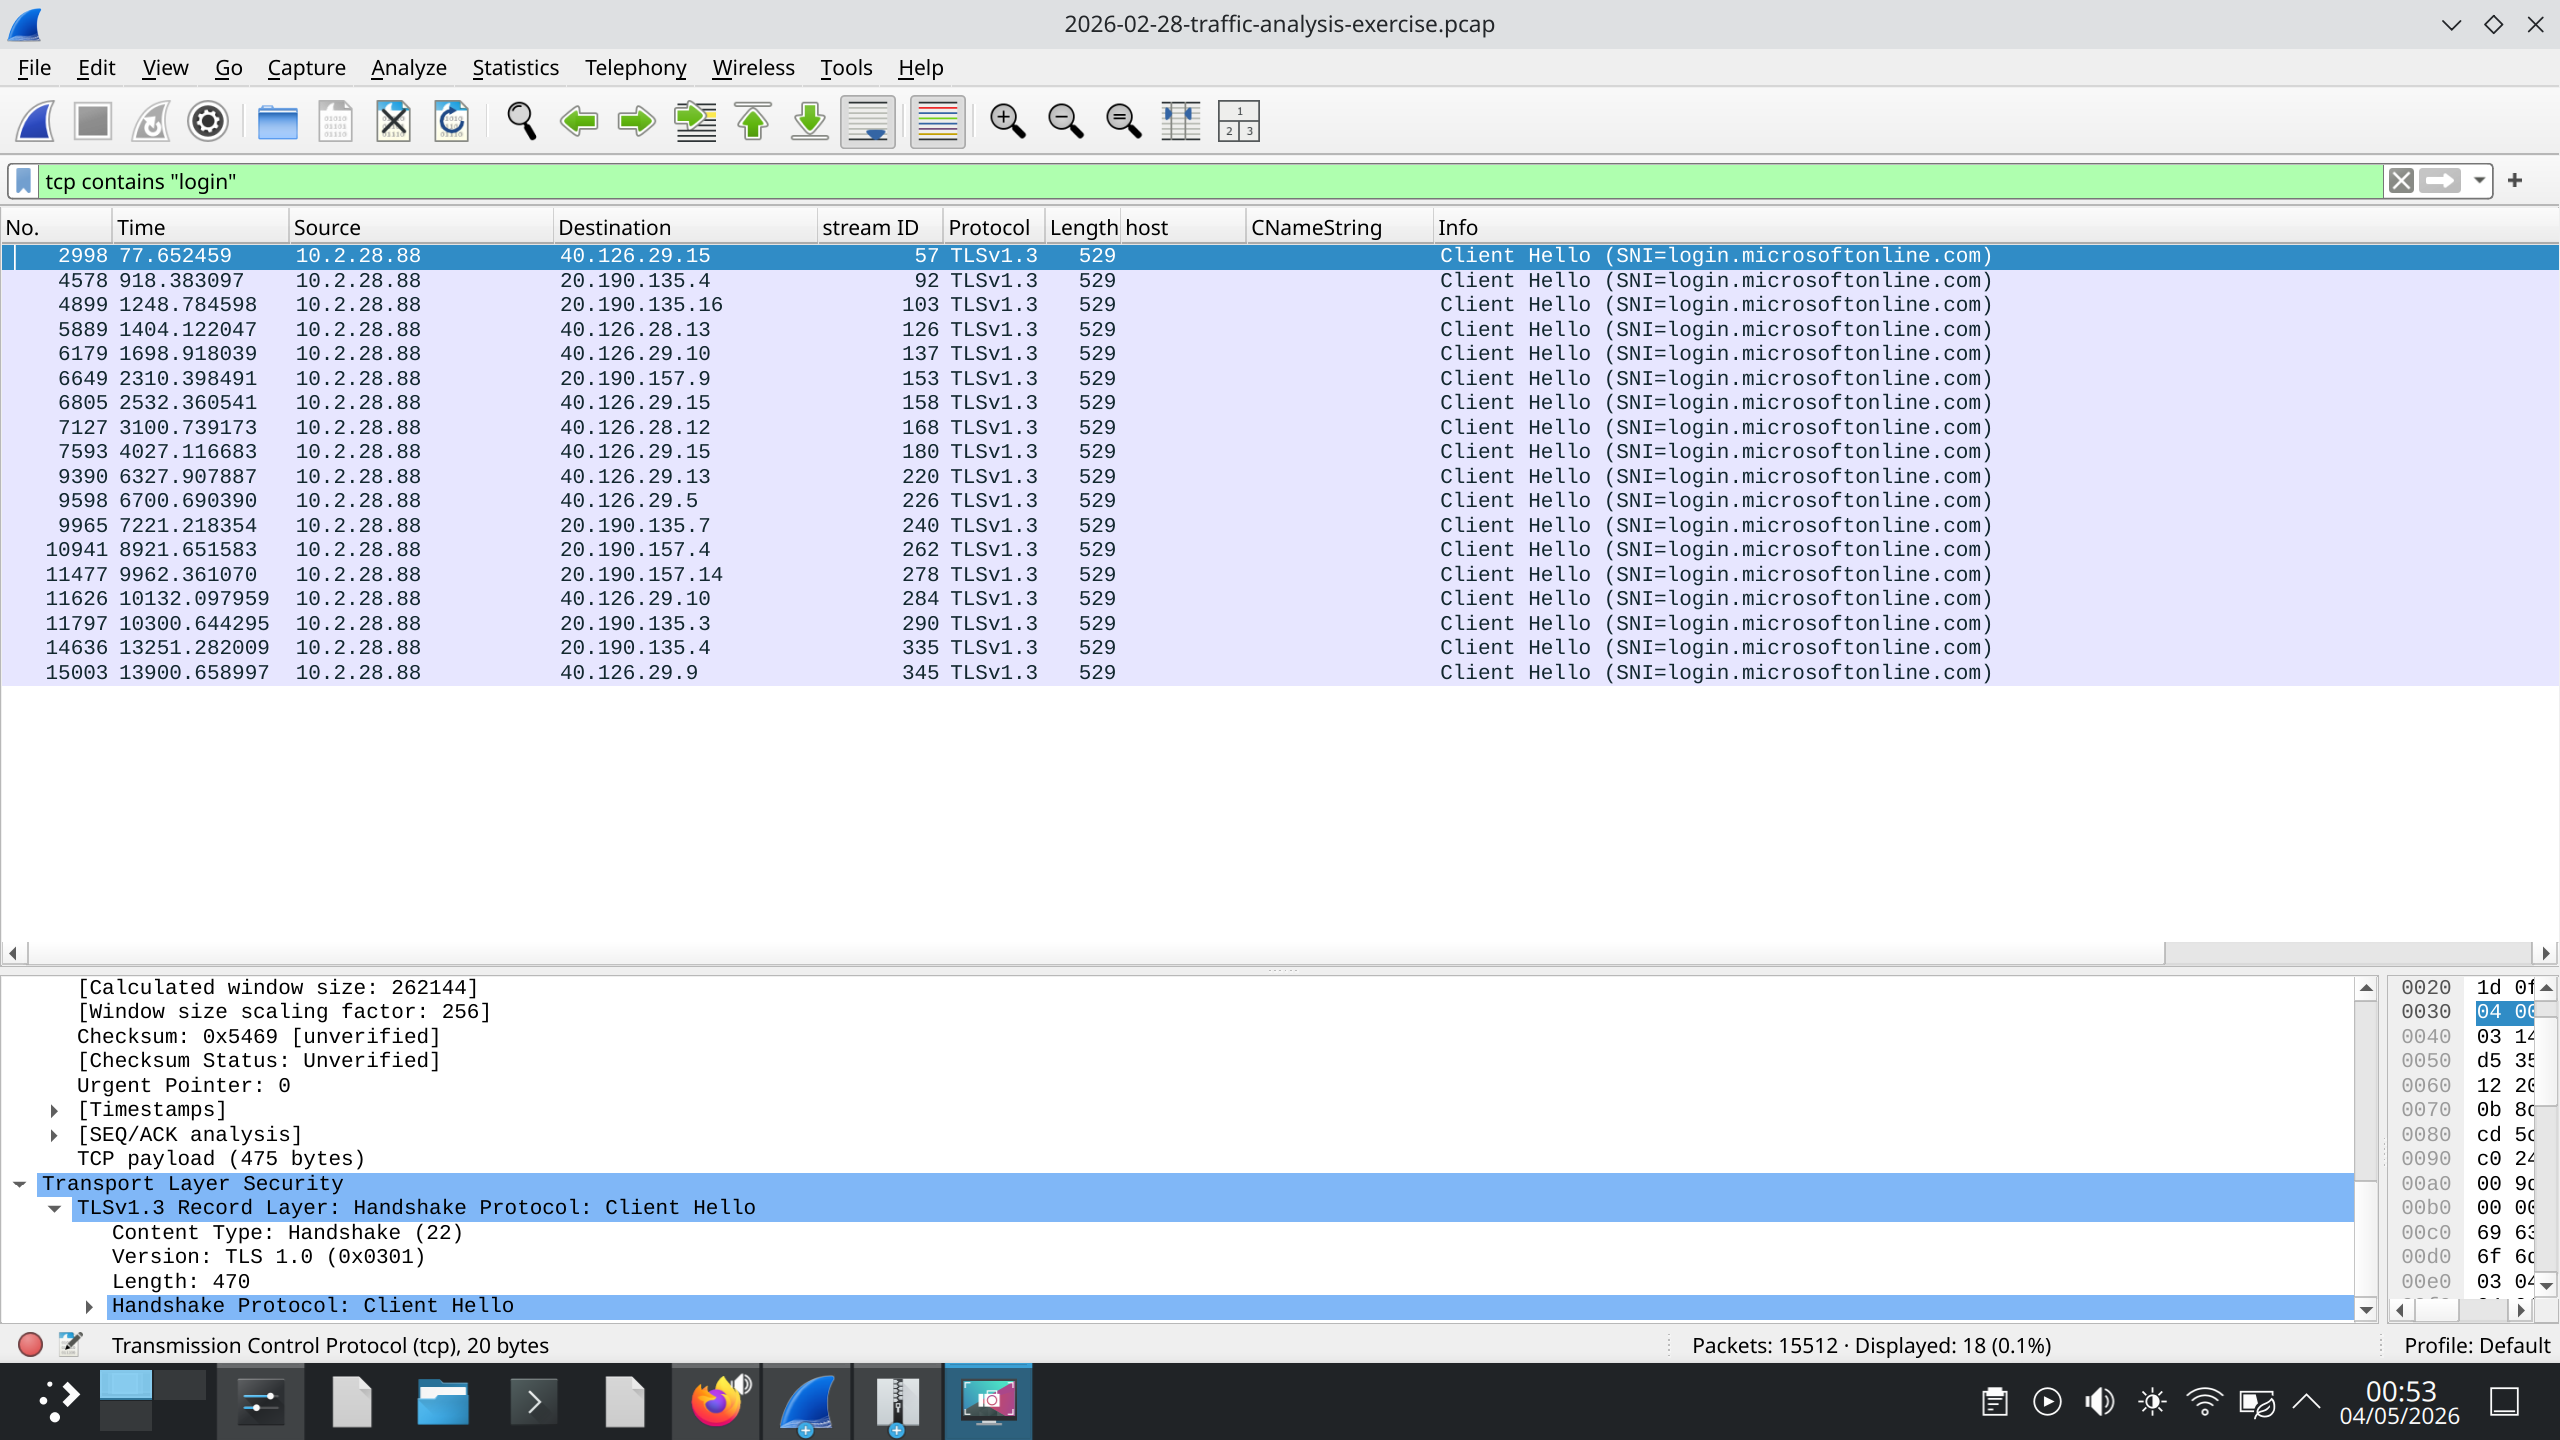Sort packets by Time column
The height and width of the screenshot is (1440, 2560).
click(x=200, y=227)
